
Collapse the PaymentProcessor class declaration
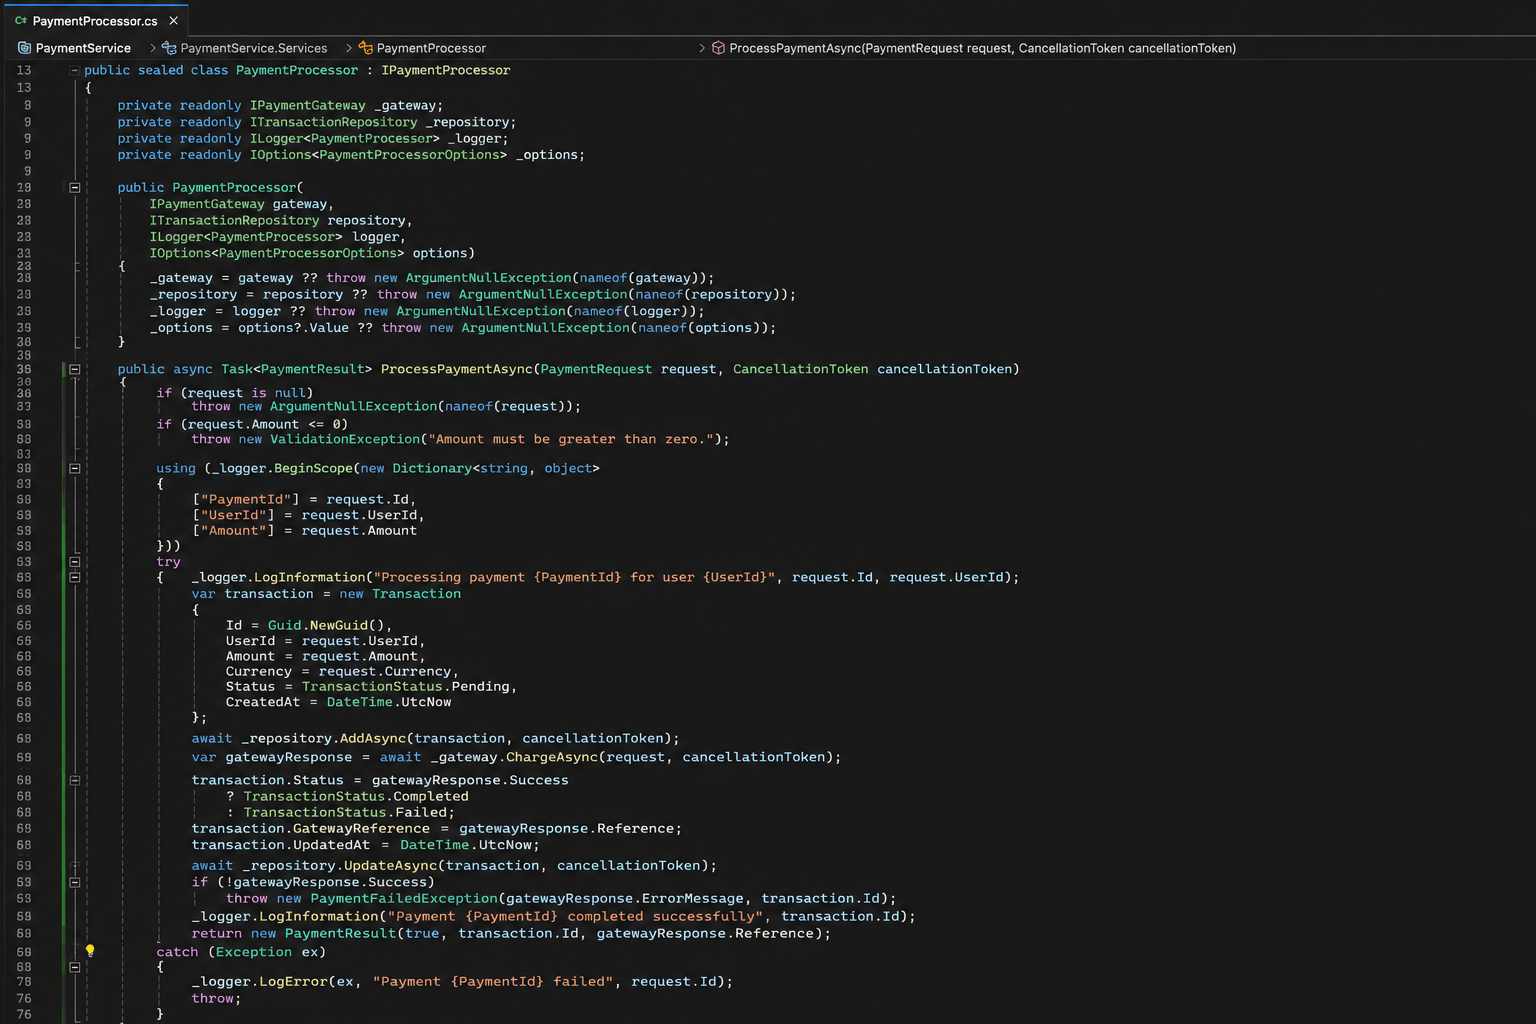75,70
